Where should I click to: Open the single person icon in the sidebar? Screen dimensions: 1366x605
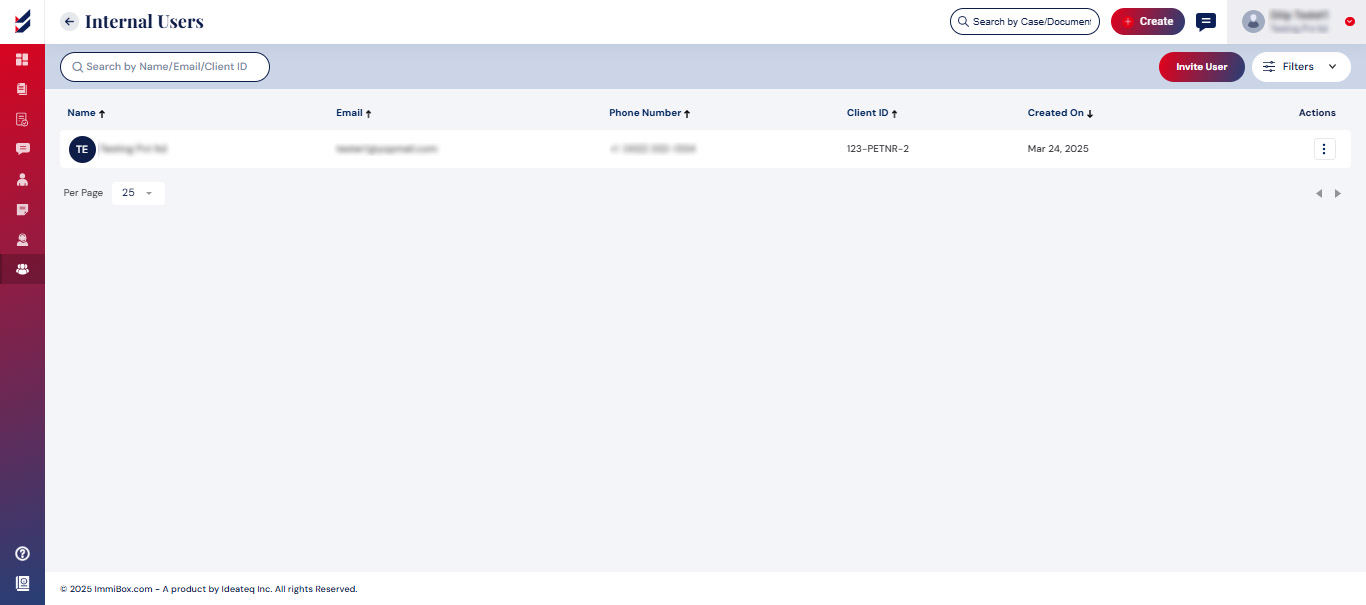click(22, 180)
